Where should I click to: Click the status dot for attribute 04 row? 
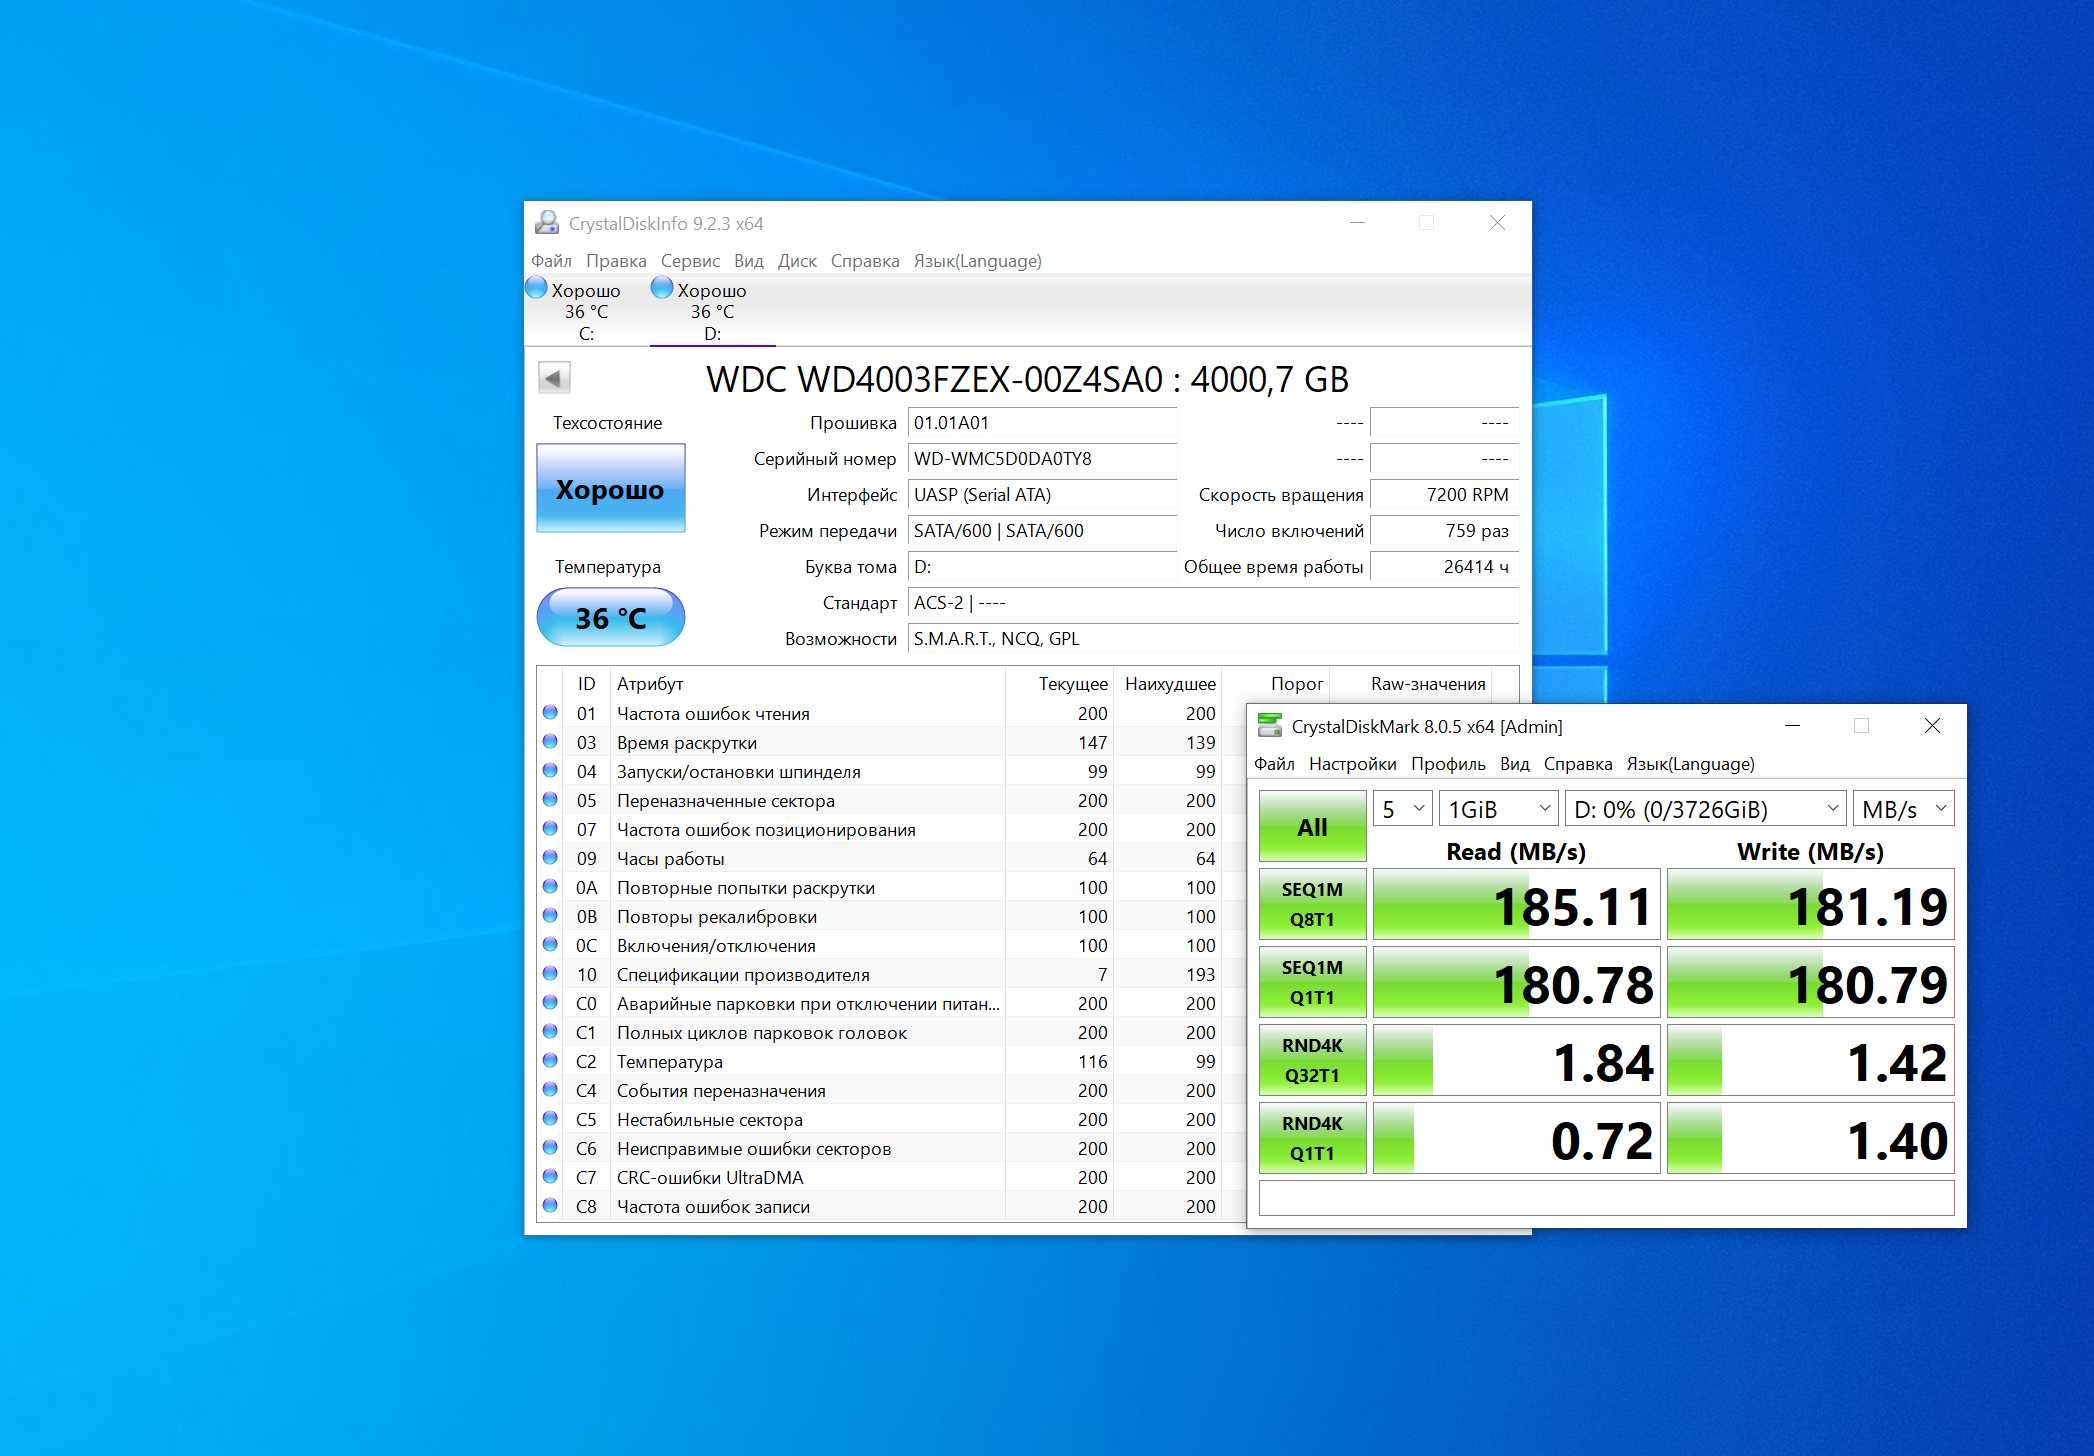[x=550, y=771]
